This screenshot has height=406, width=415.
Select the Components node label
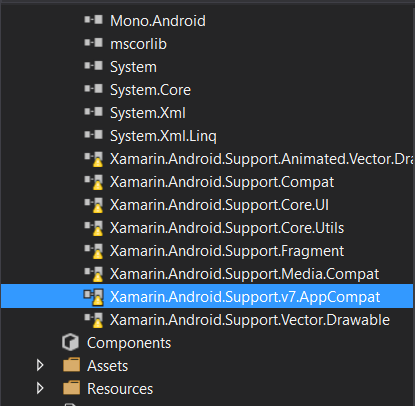click(x=129, y=343)
